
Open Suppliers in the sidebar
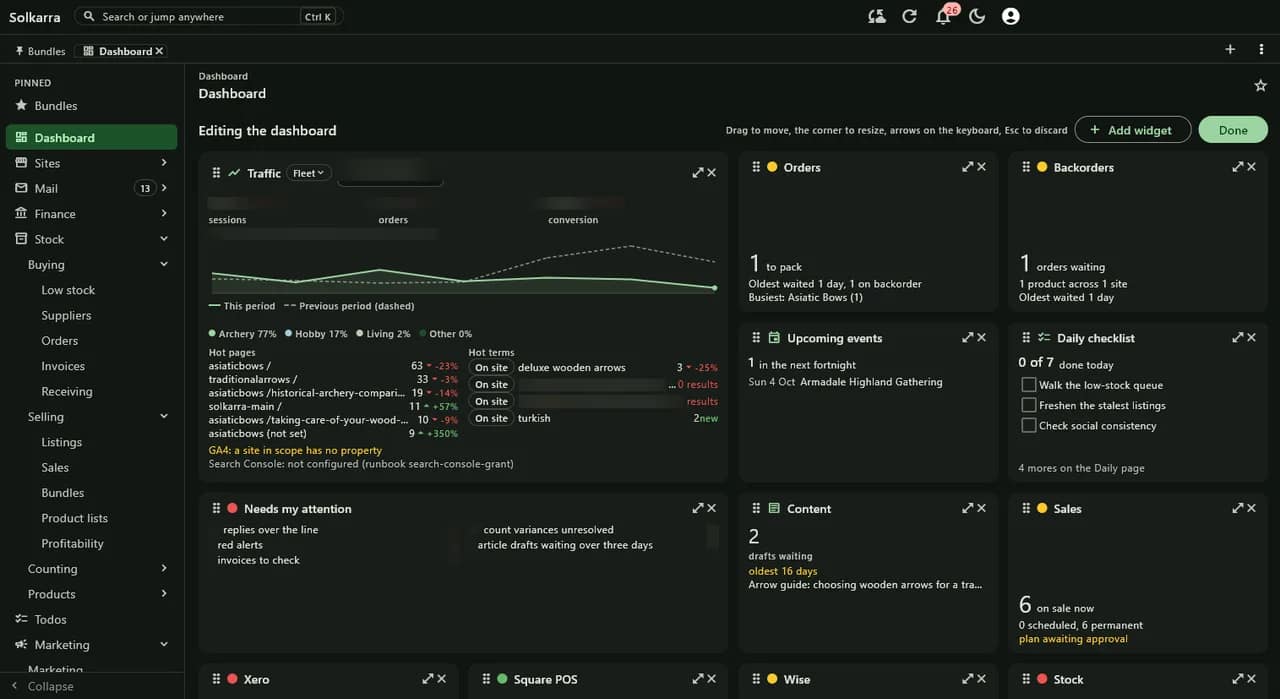[66, 315]
